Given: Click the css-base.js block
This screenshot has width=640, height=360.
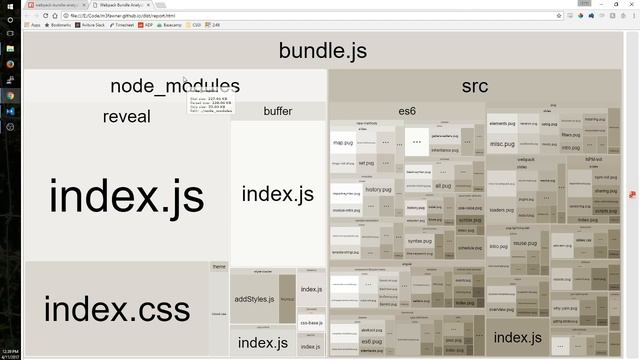Looking at the screenshot, I should click(x=311, y=322).
